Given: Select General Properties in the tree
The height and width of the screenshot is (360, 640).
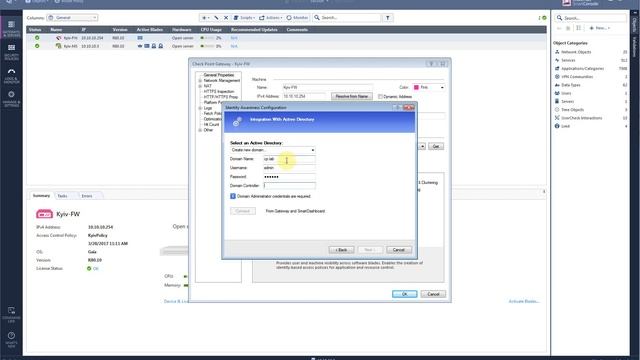Looking at the screenshot, I should [219, 75].
